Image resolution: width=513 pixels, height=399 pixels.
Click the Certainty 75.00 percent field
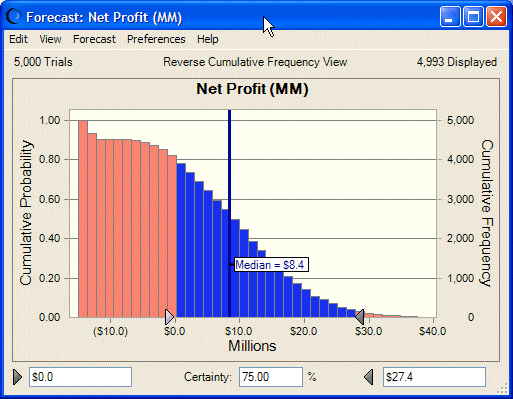pos(271,377)
